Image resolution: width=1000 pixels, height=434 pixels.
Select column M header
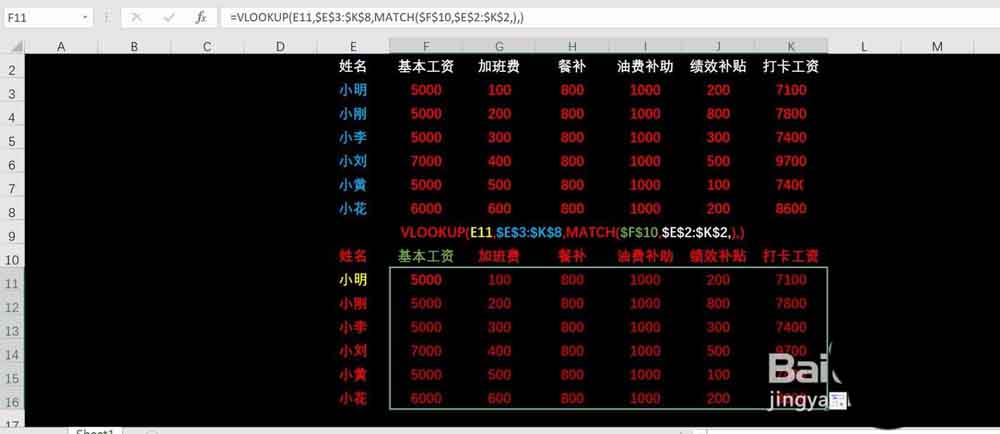(x=937, y=47)
